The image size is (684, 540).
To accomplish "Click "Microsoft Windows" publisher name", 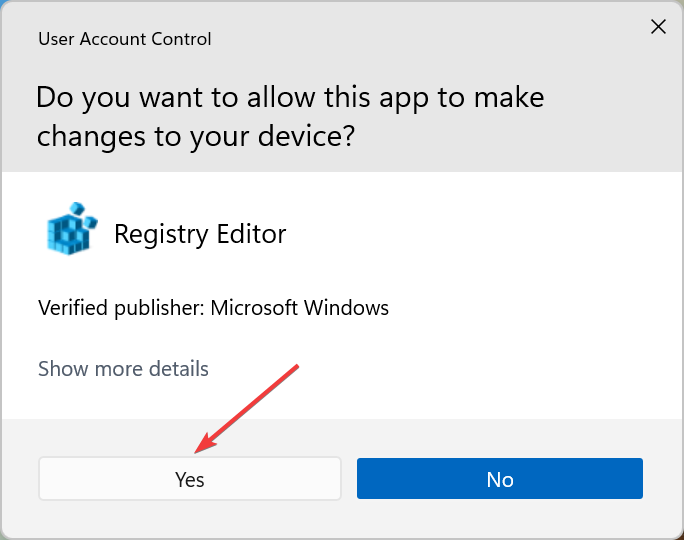I will (299, 308).
